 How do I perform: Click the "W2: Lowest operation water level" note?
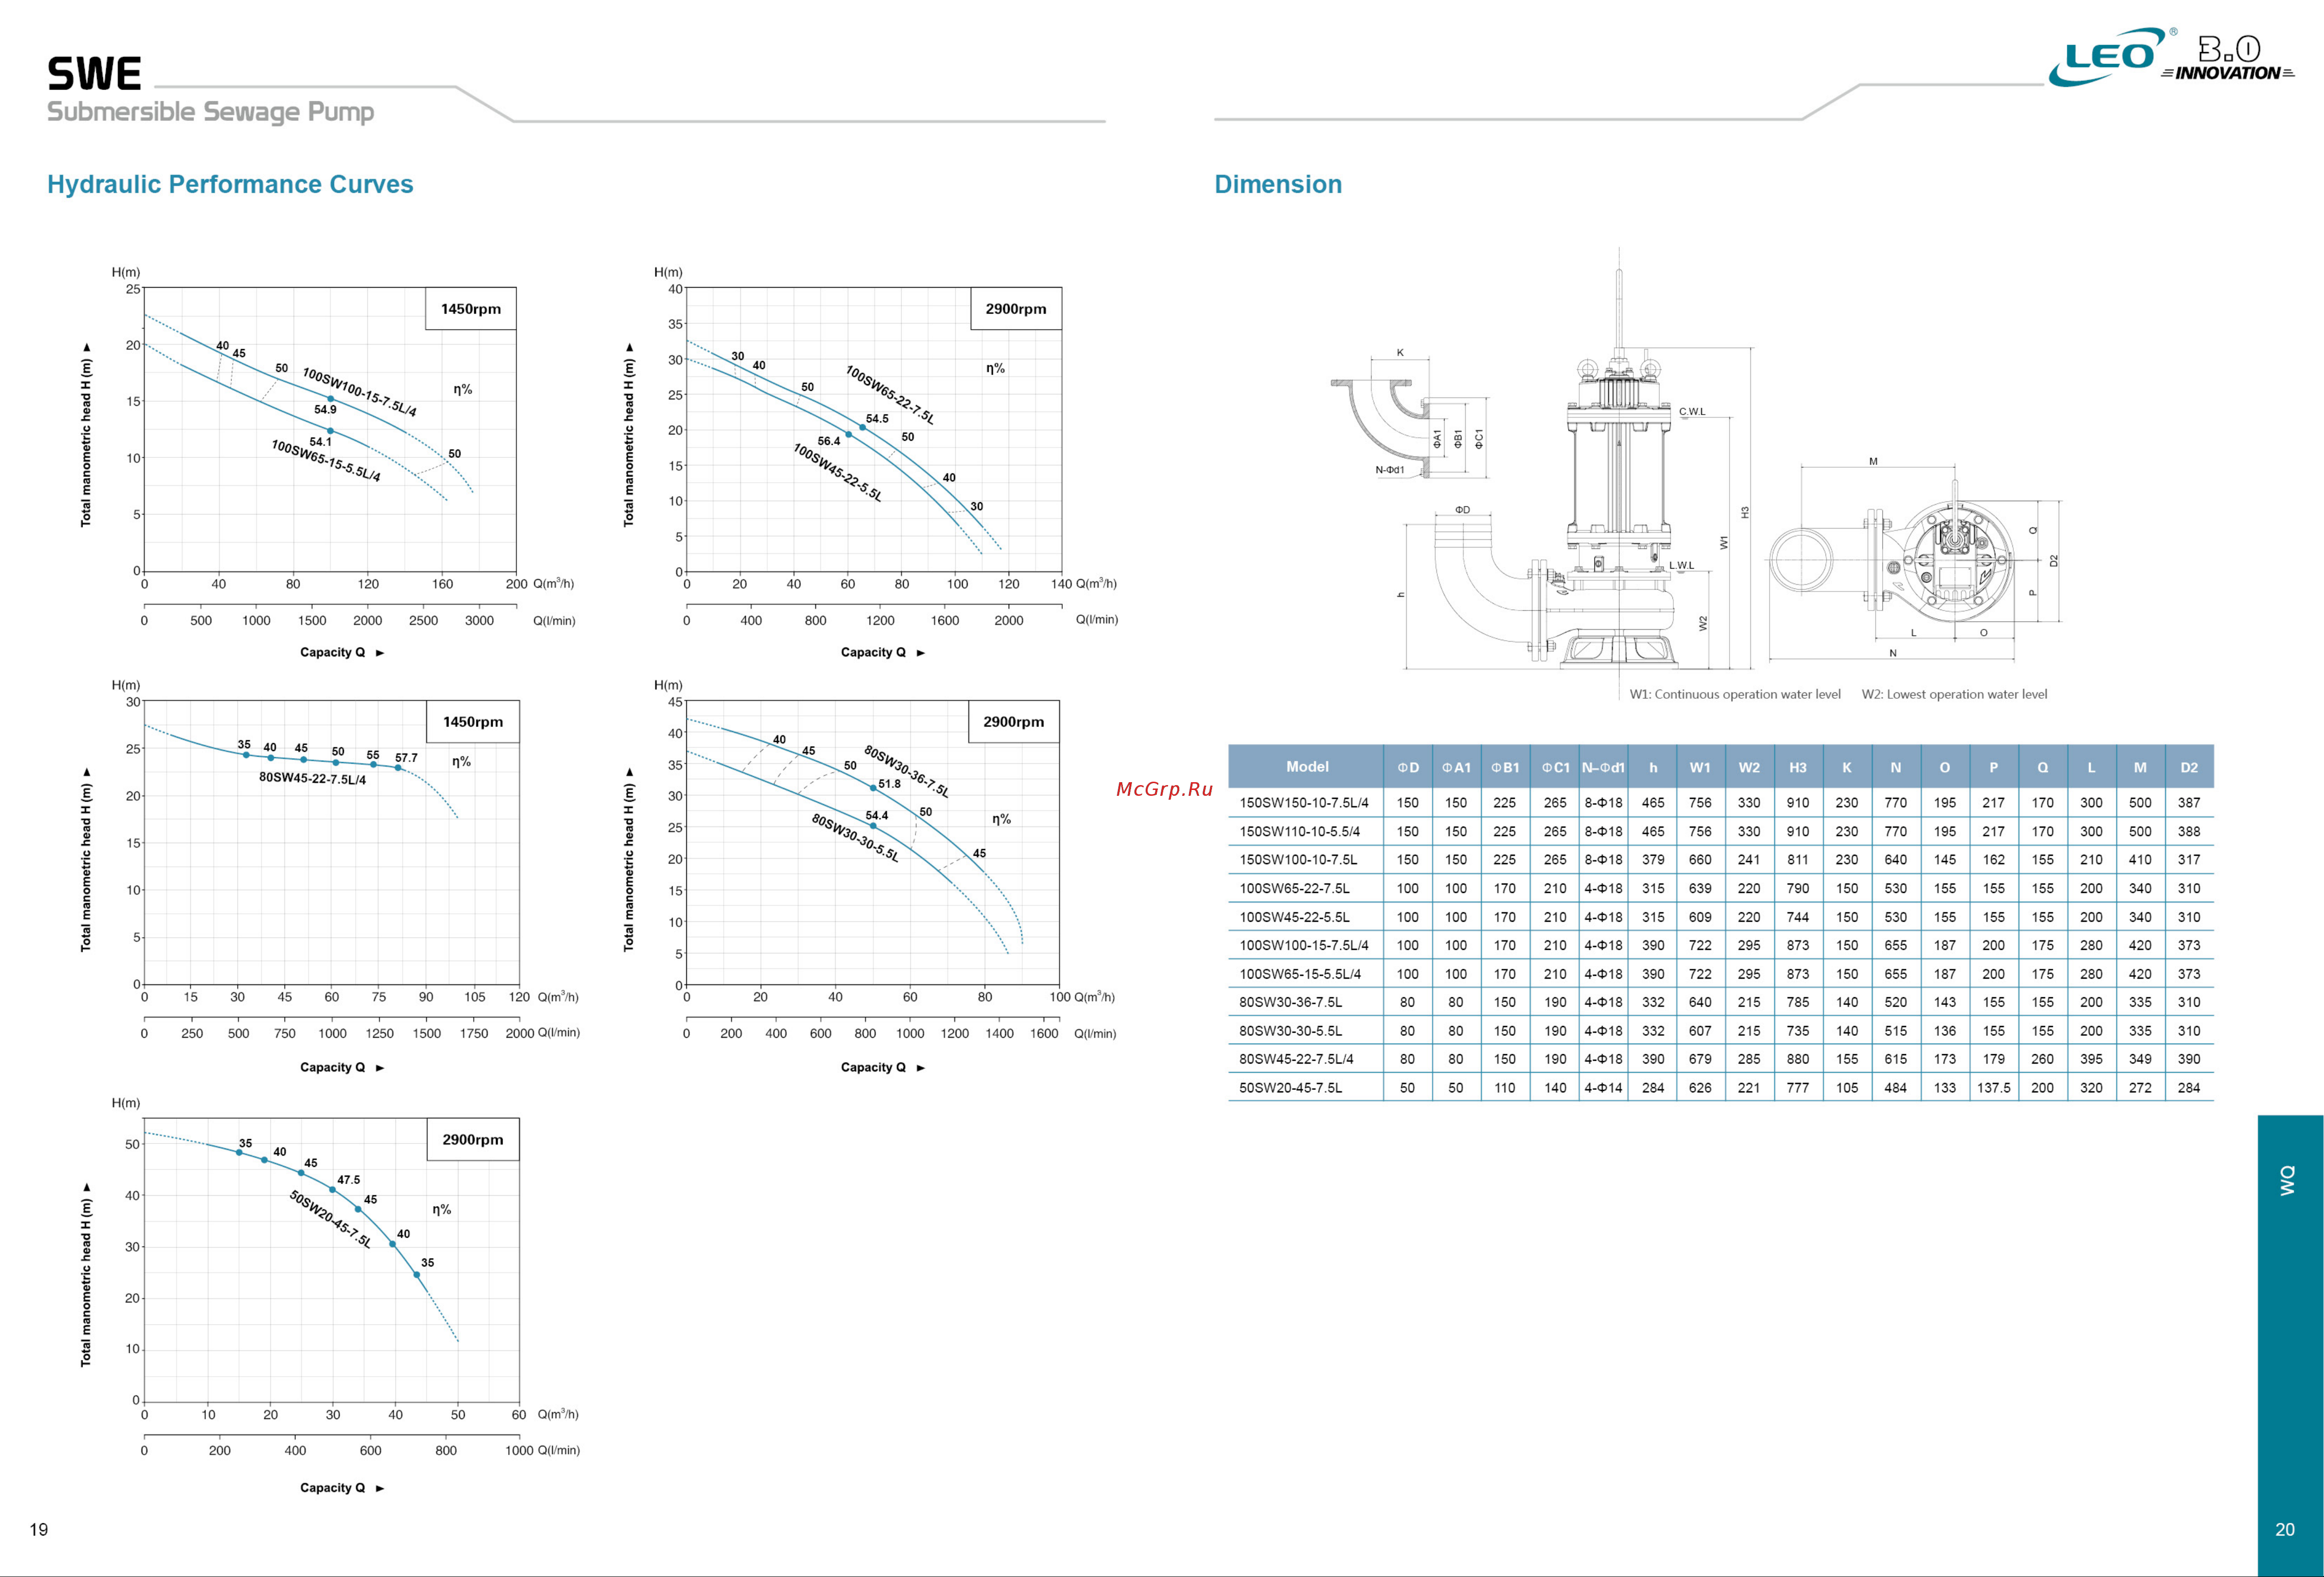coord(1954,694)
